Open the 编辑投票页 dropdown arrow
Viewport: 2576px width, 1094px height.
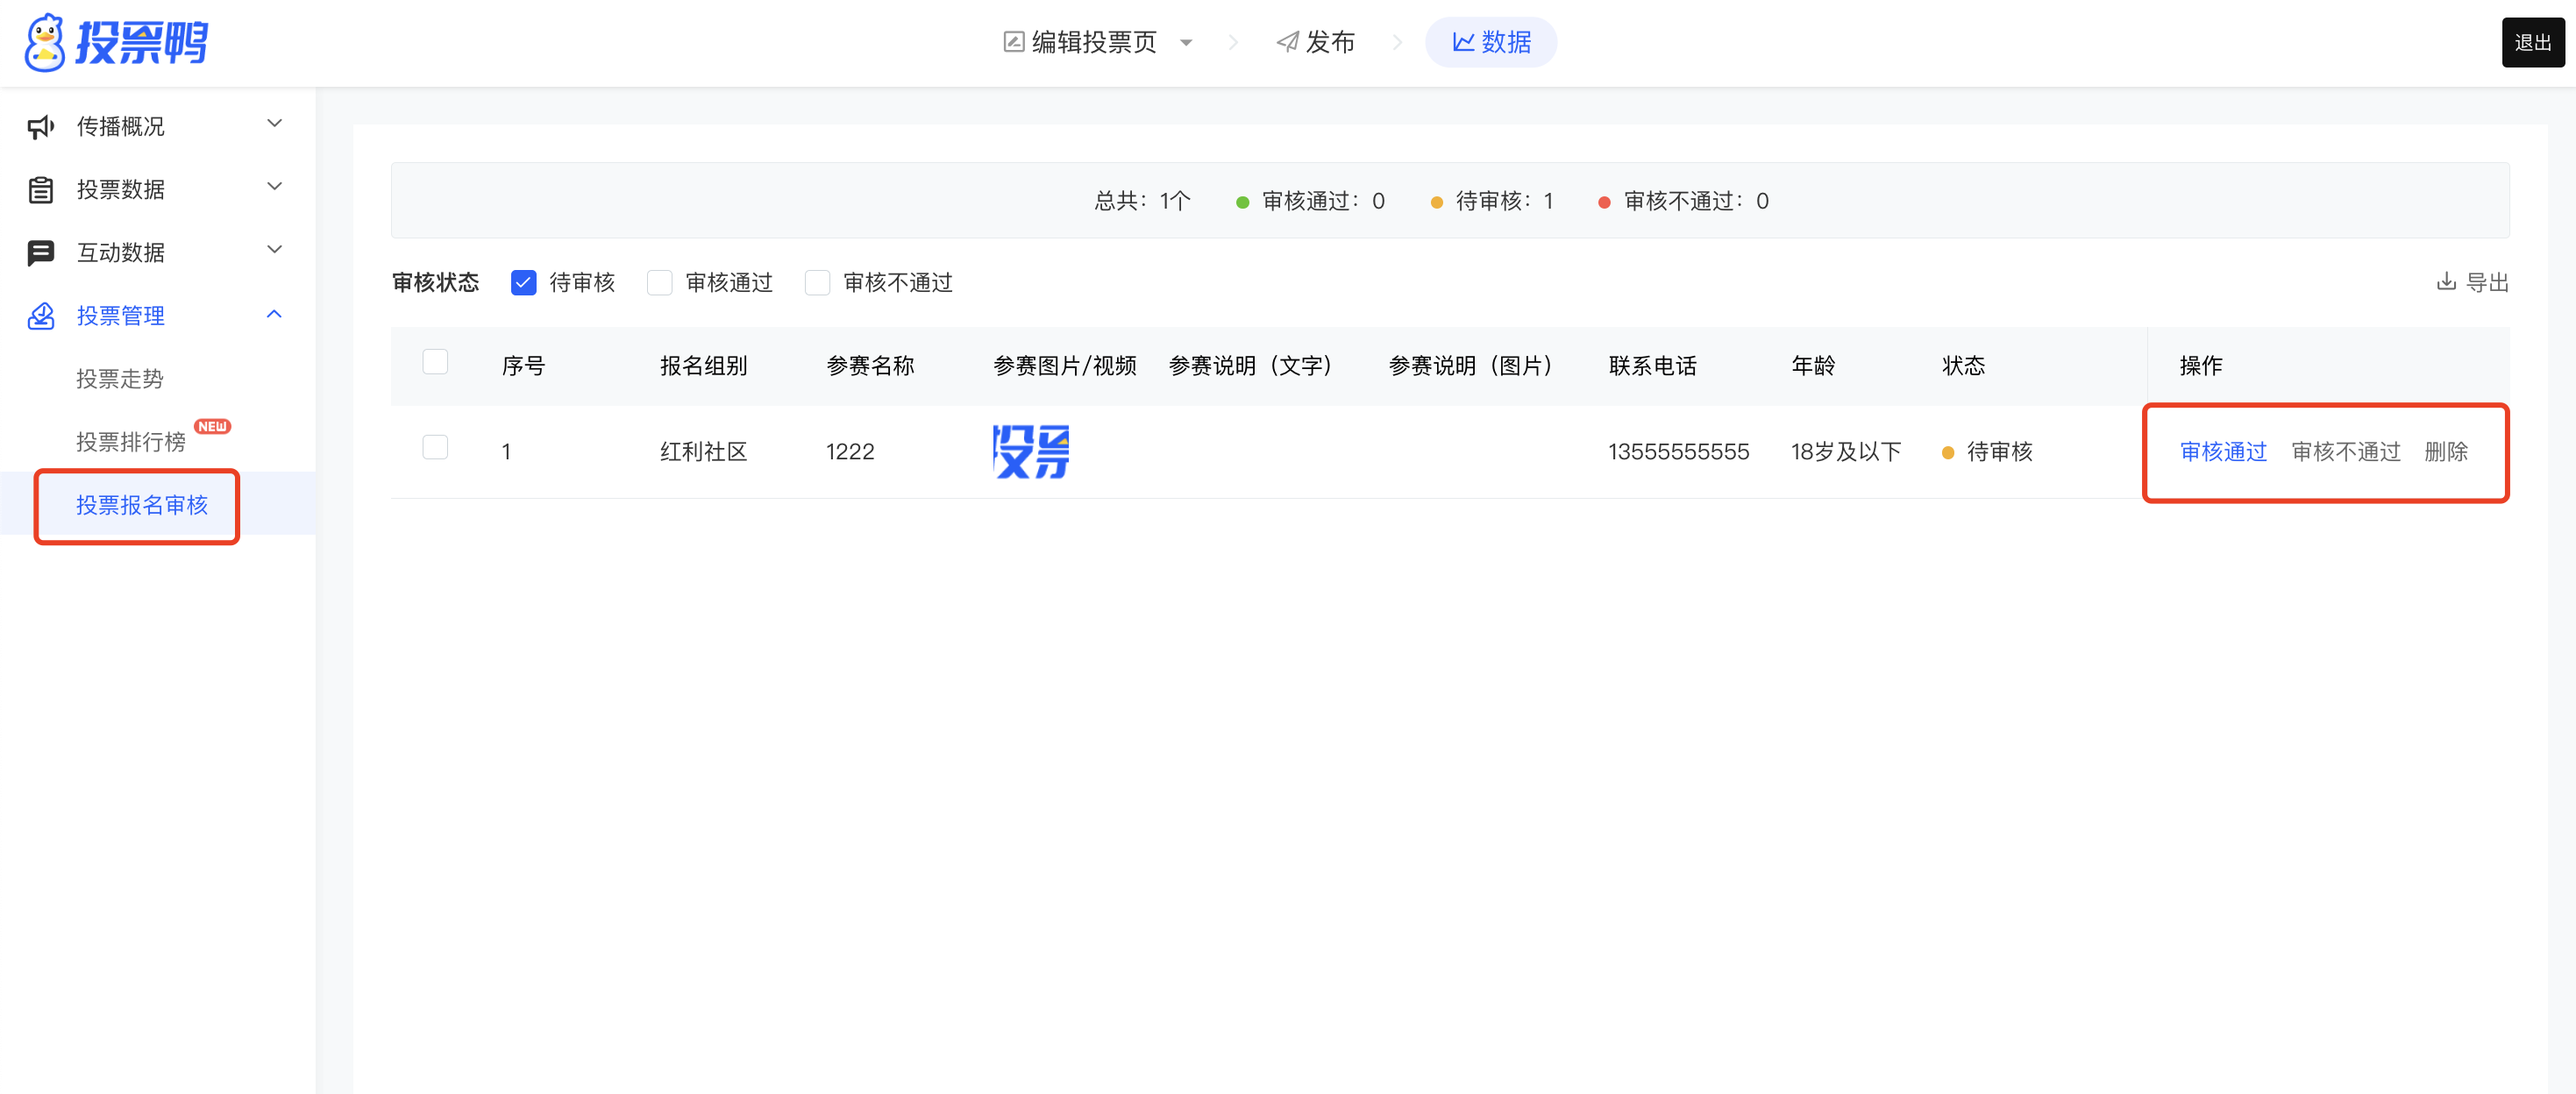(1186, 43)
